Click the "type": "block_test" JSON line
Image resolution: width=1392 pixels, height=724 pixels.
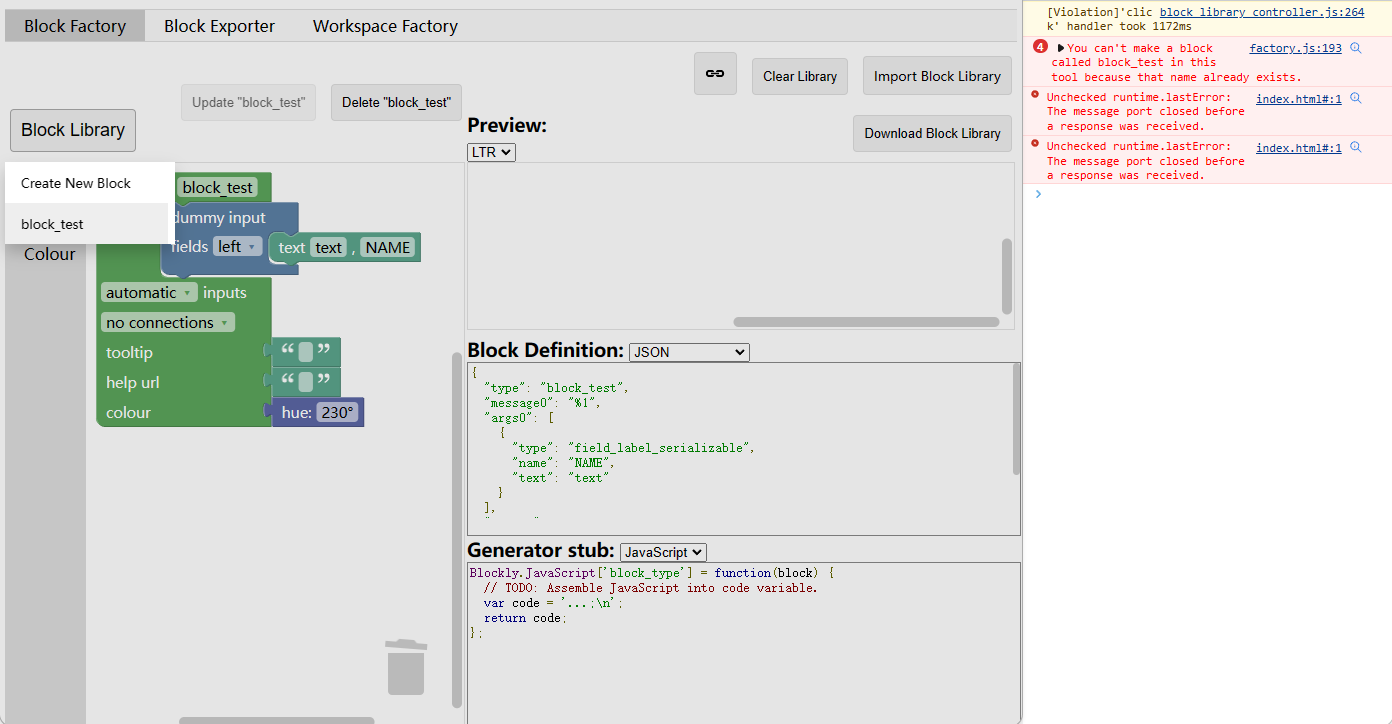click(557, 388)
